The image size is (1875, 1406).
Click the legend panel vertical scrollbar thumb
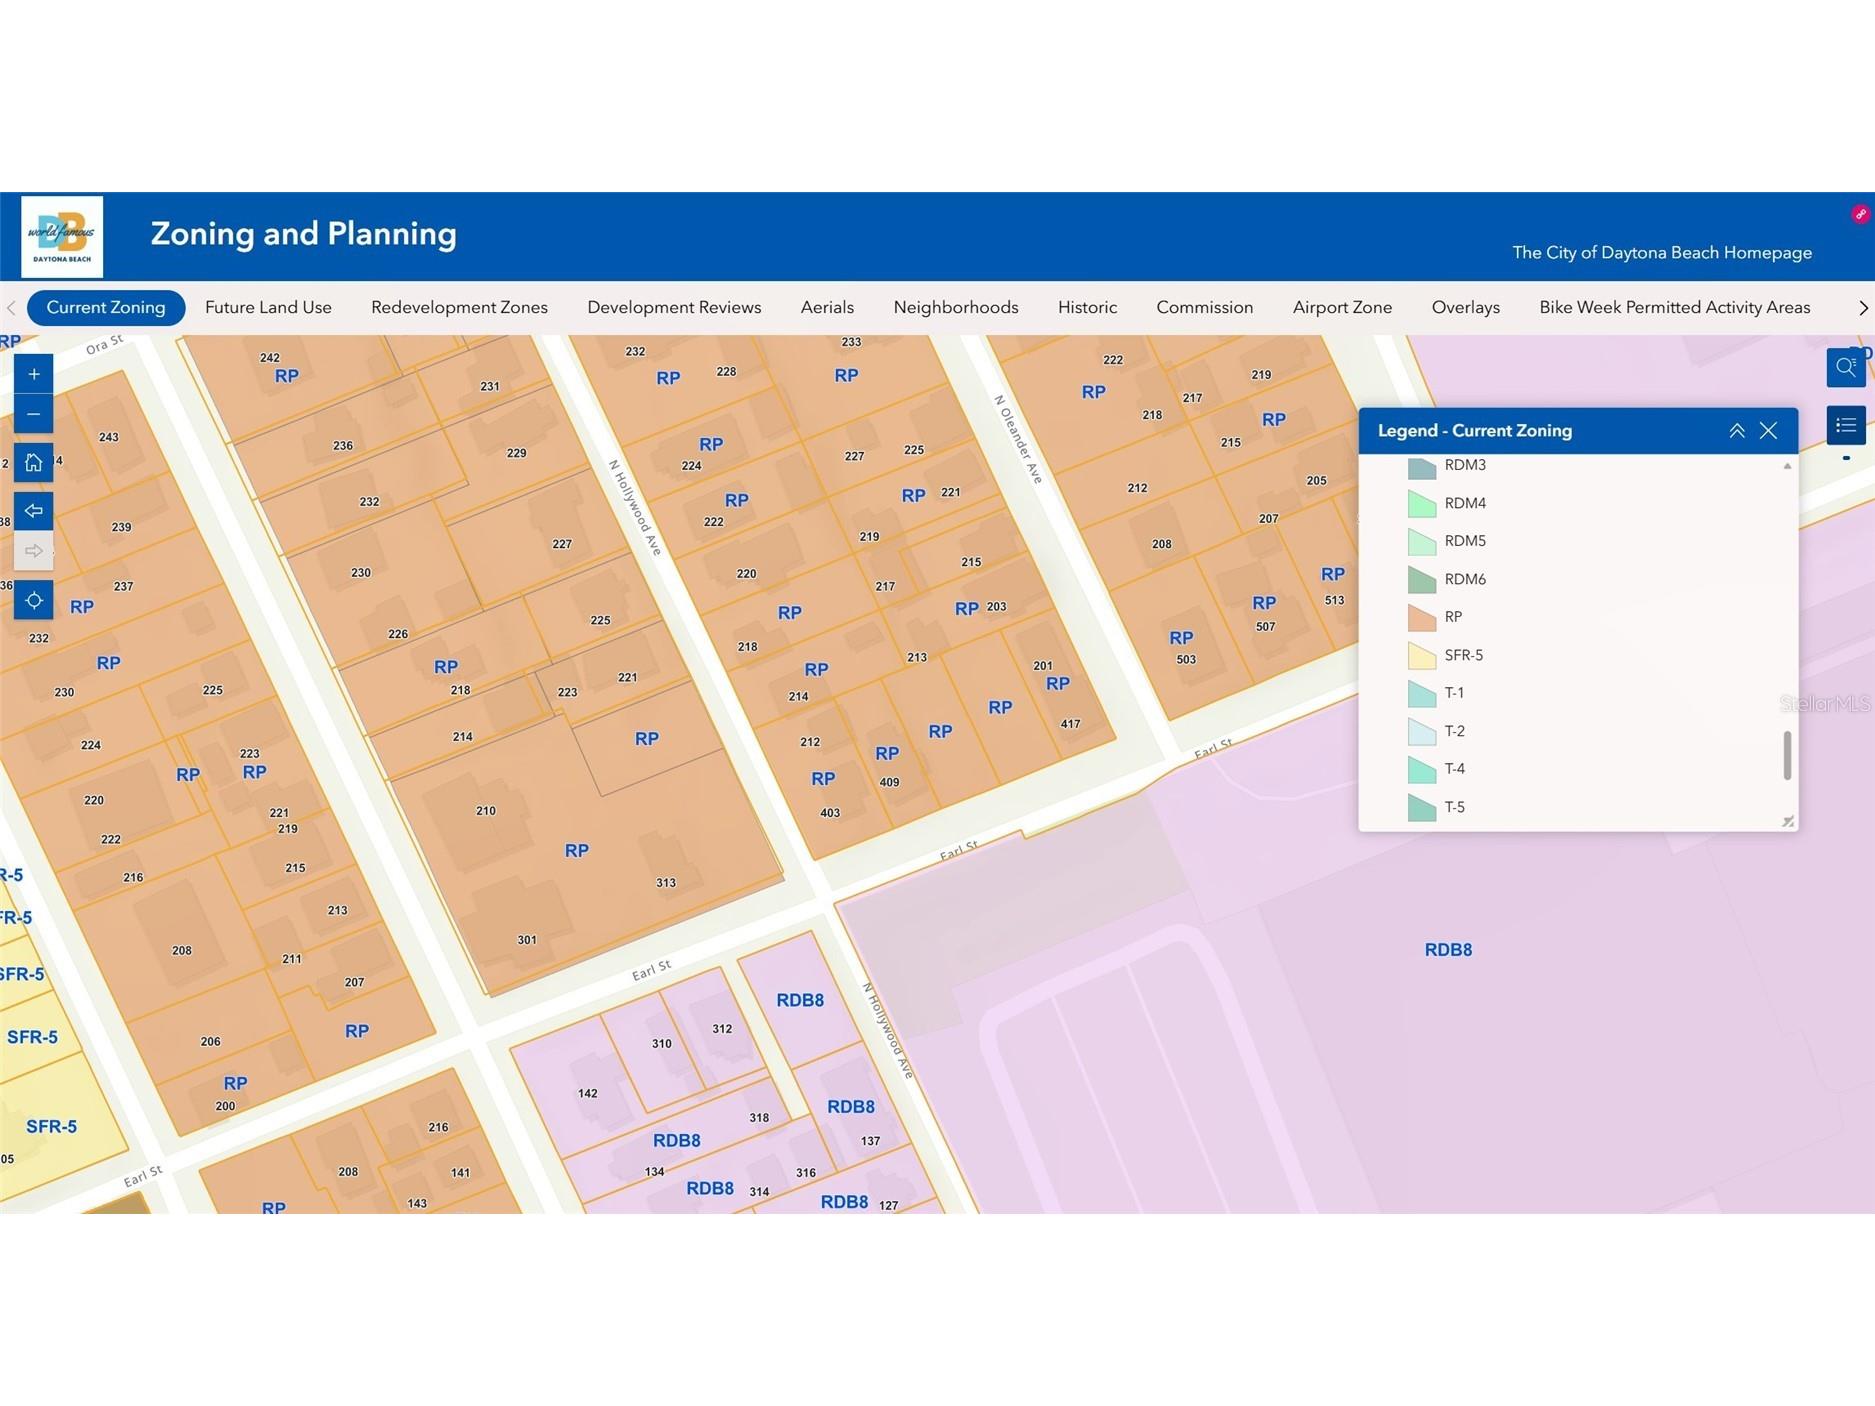point(1787,755)
